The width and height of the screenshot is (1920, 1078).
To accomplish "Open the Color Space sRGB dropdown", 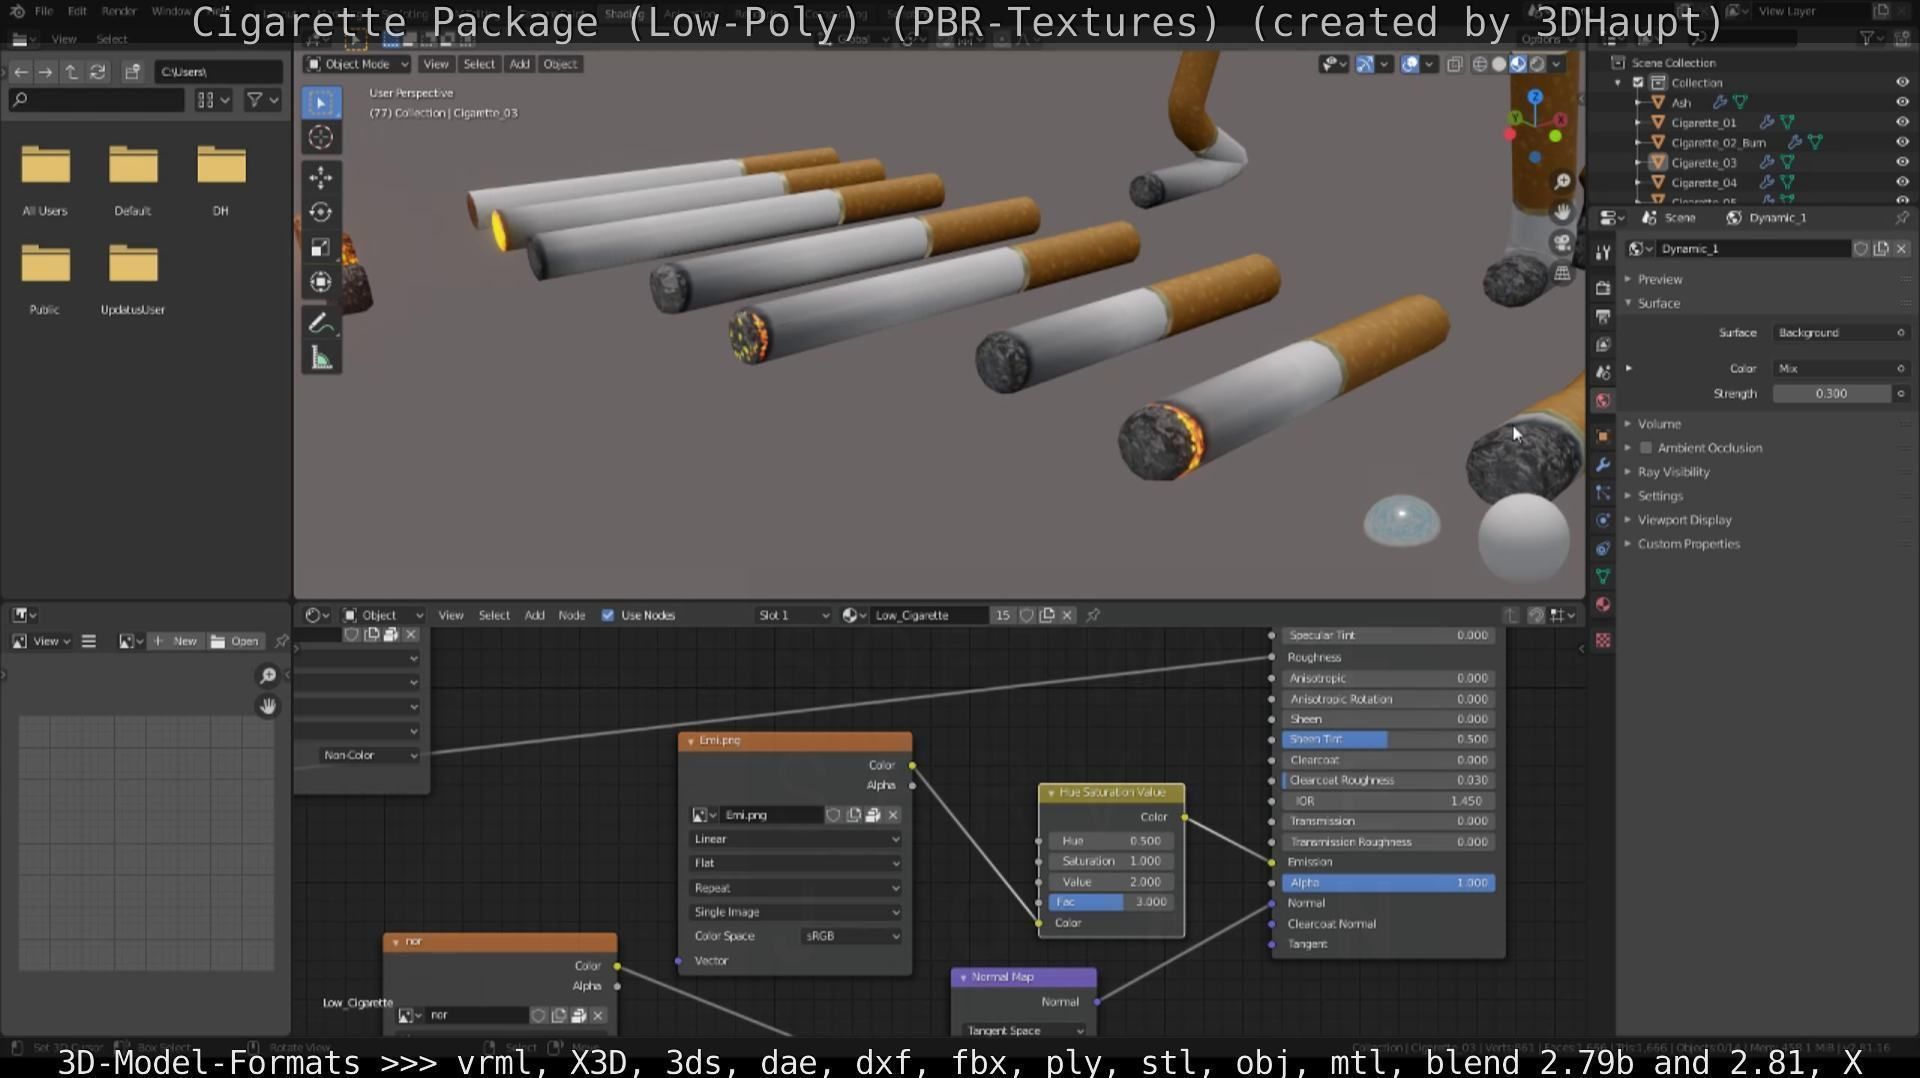I will click(x=851, y=937).
